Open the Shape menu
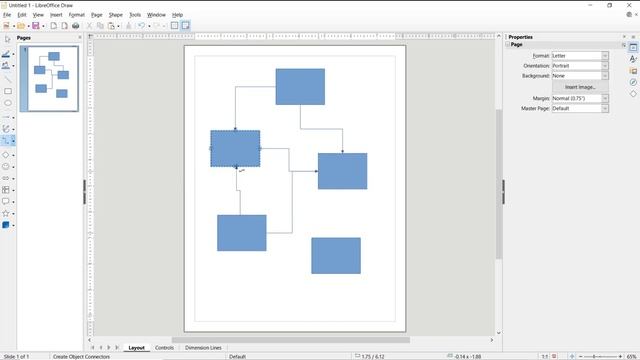Screen dimensions: 640x360 click(x=116, y=15)
